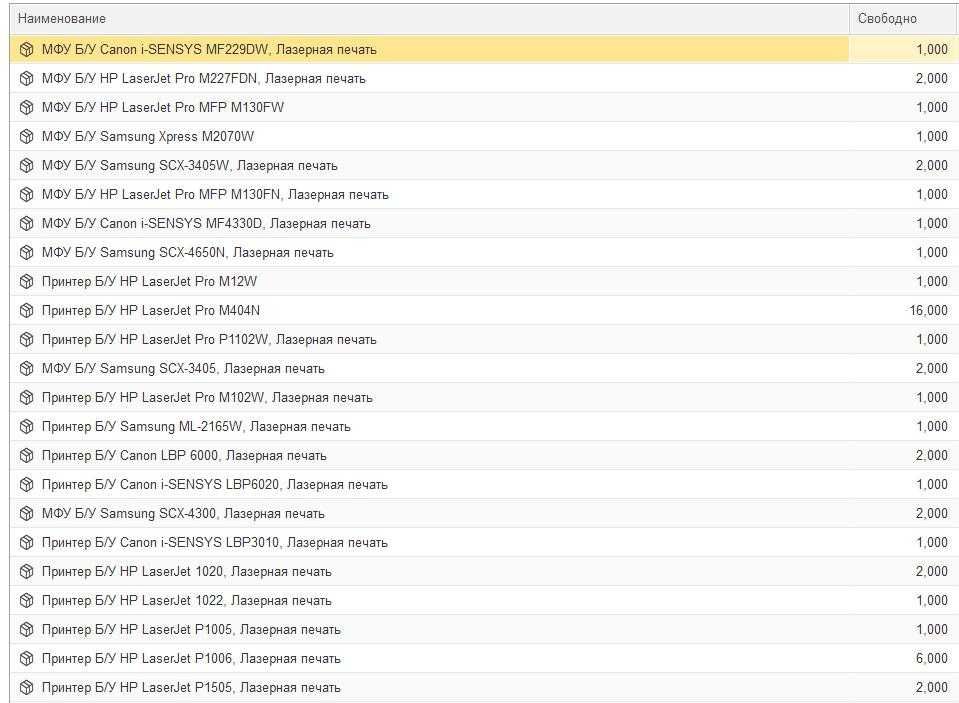The height and width of the screenshot is (703, 959).
Task: Click free quantity 16,000 for HP M404N
Action: coord(928,311)
